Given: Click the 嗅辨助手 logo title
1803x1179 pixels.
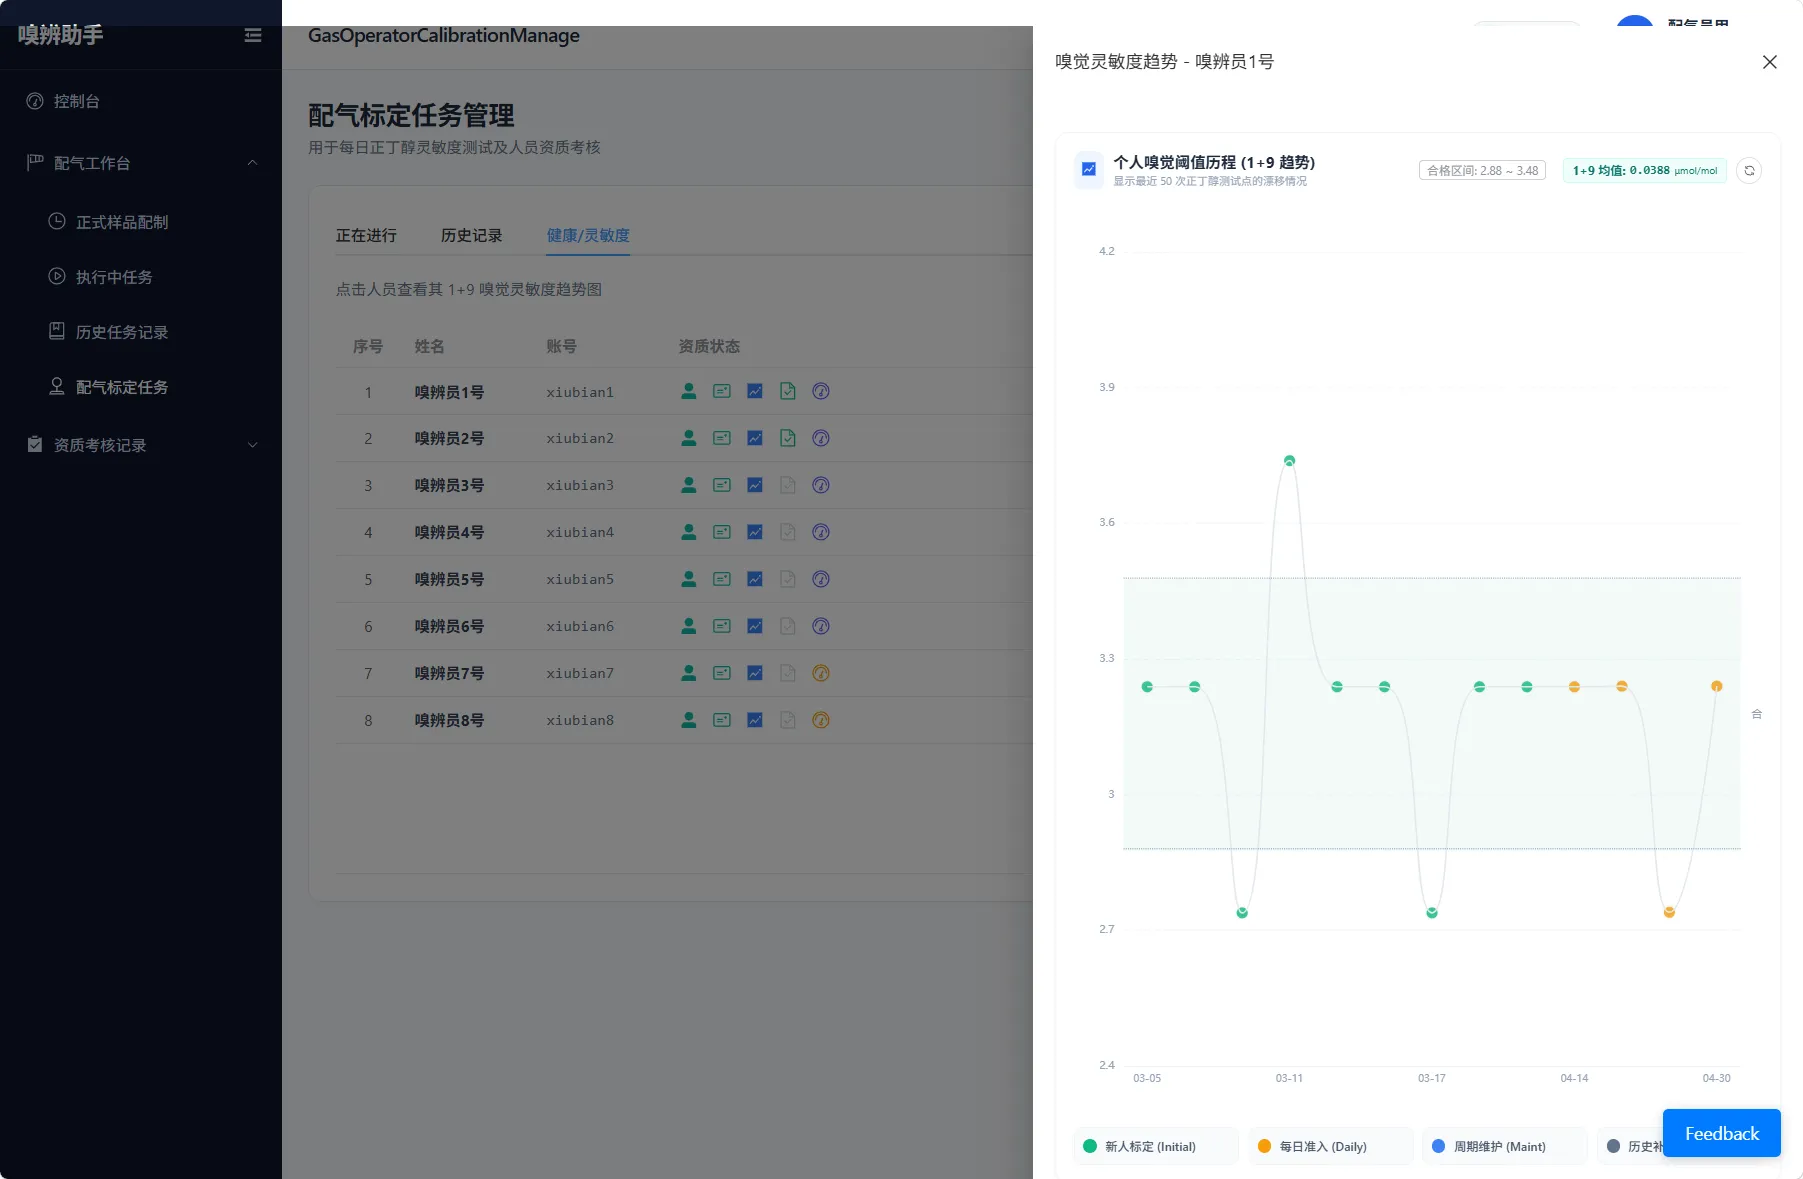Looking at the screenshot, I should pyautogui.click(x=60, y=35).
